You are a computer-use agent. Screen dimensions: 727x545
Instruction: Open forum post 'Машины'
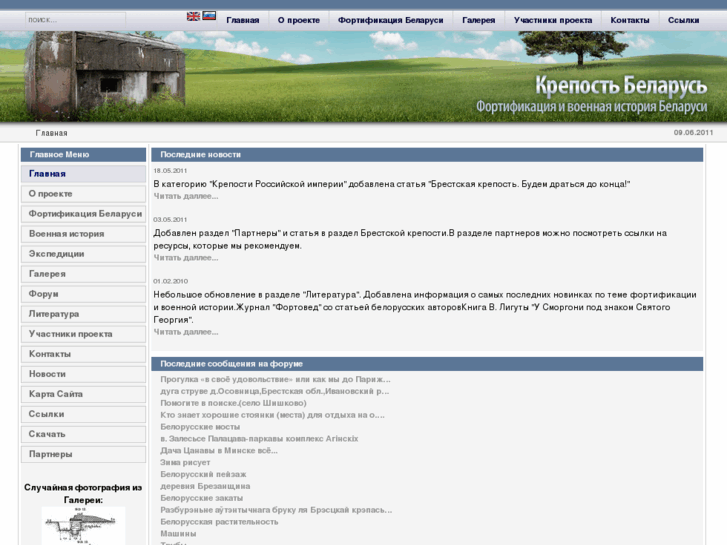coord(178,534)
